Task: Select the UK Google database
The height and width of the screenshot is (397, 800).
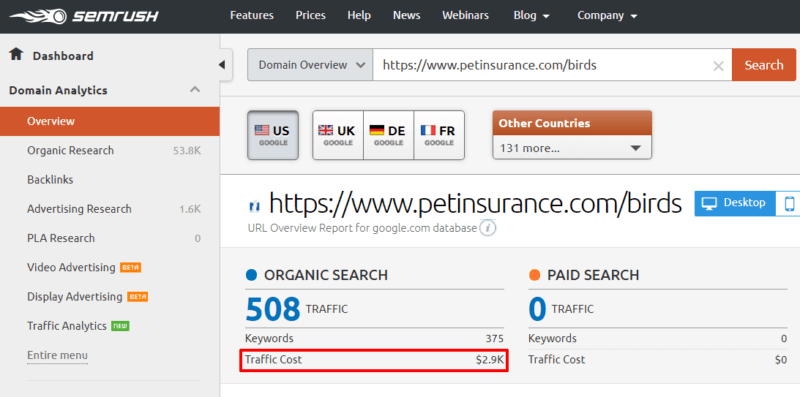Action: [x=338, y=135]
